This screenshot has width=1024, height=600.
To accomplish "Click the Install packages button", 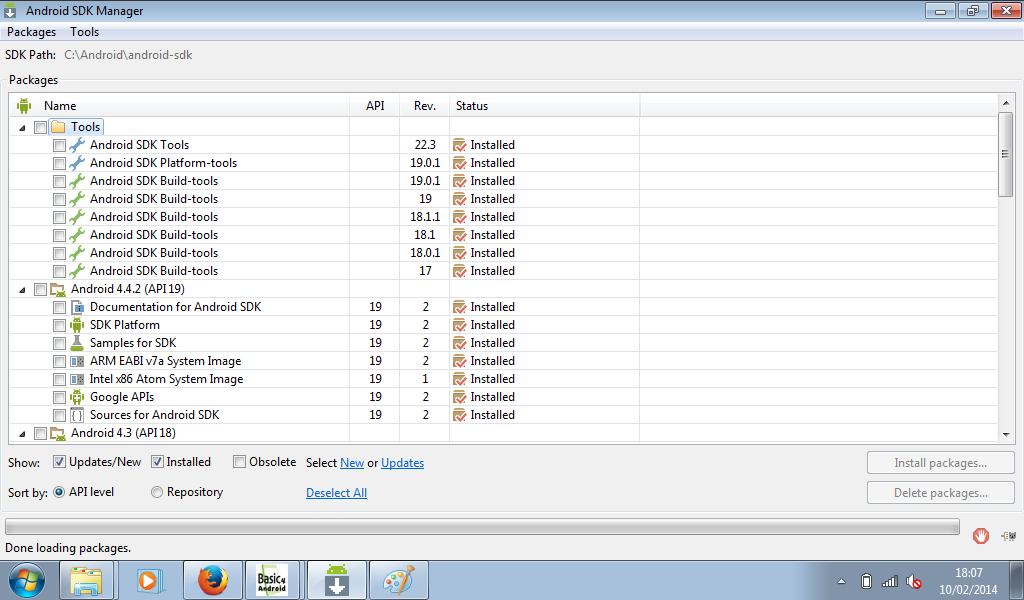I will (x=940, y=463).
